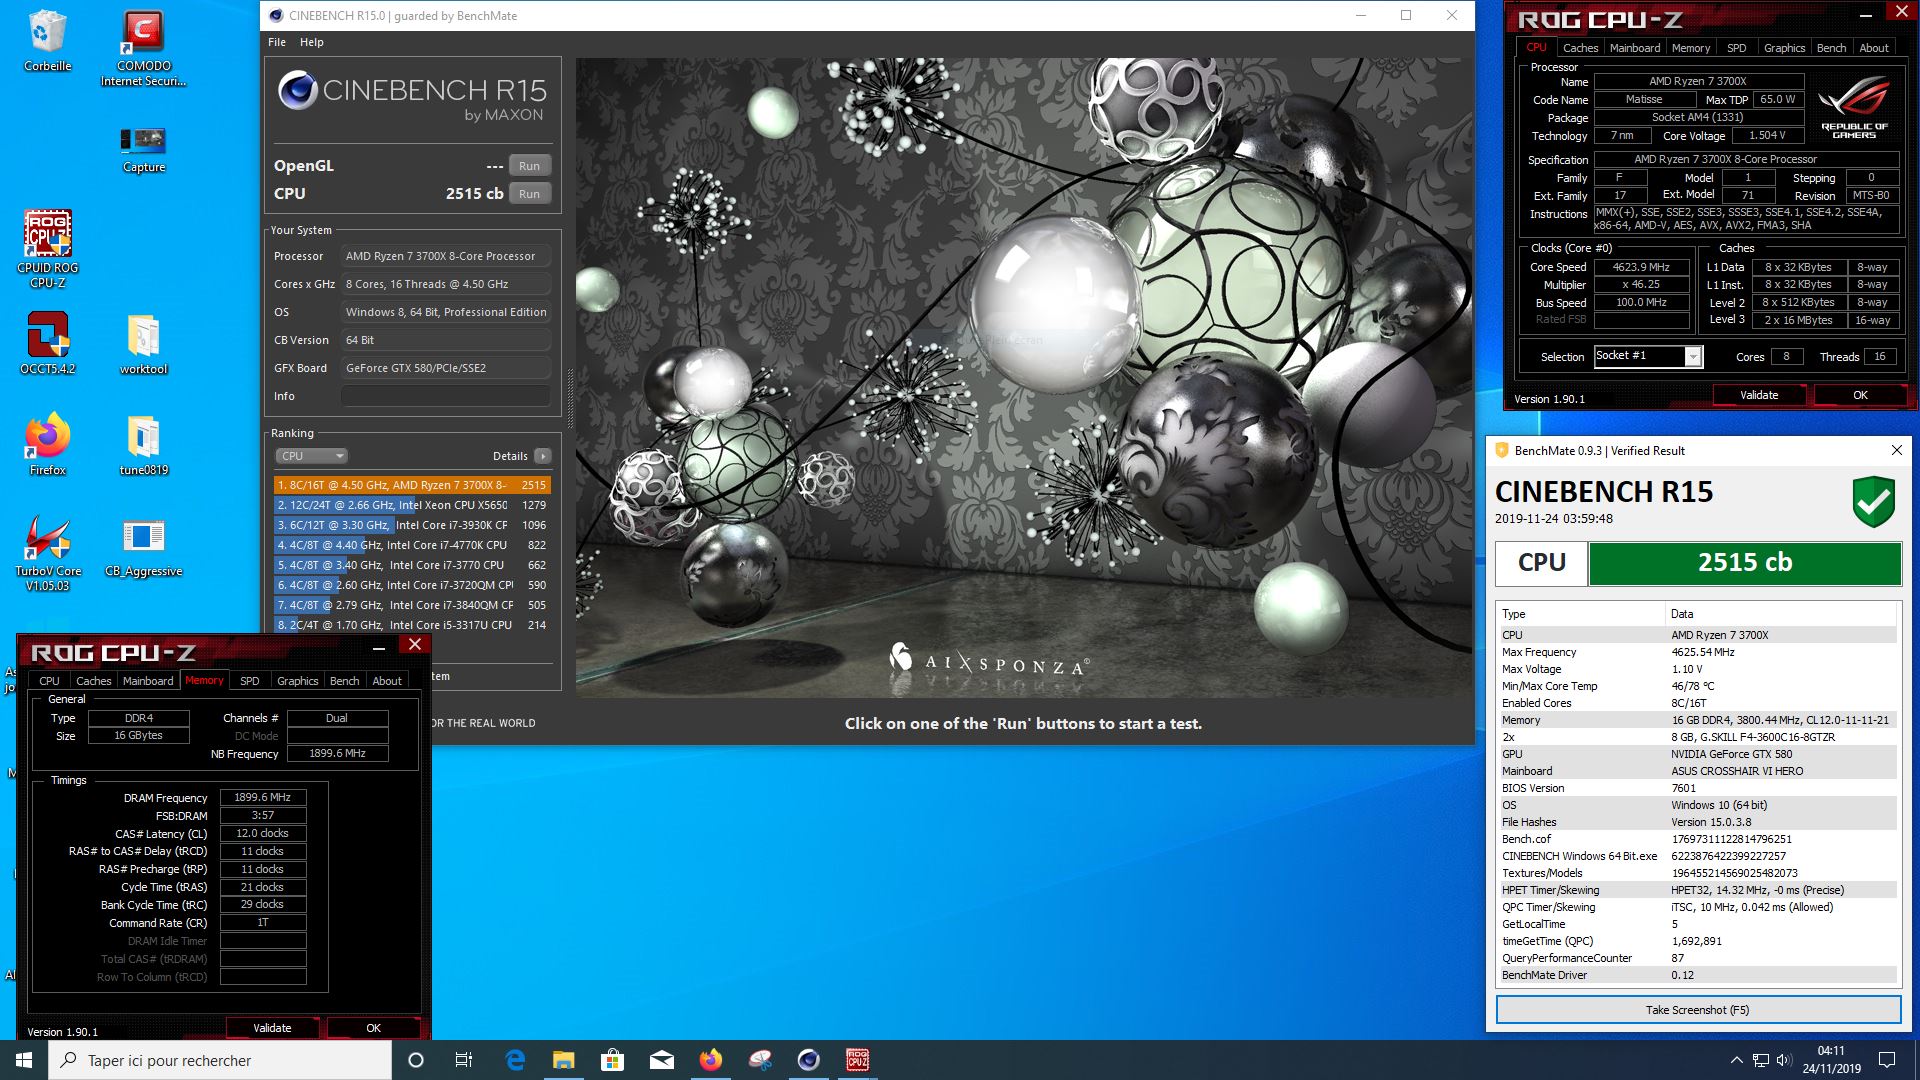
Task: Open the Cinebench Help menu
Action: pyautogui.click(x=312, y=42)
